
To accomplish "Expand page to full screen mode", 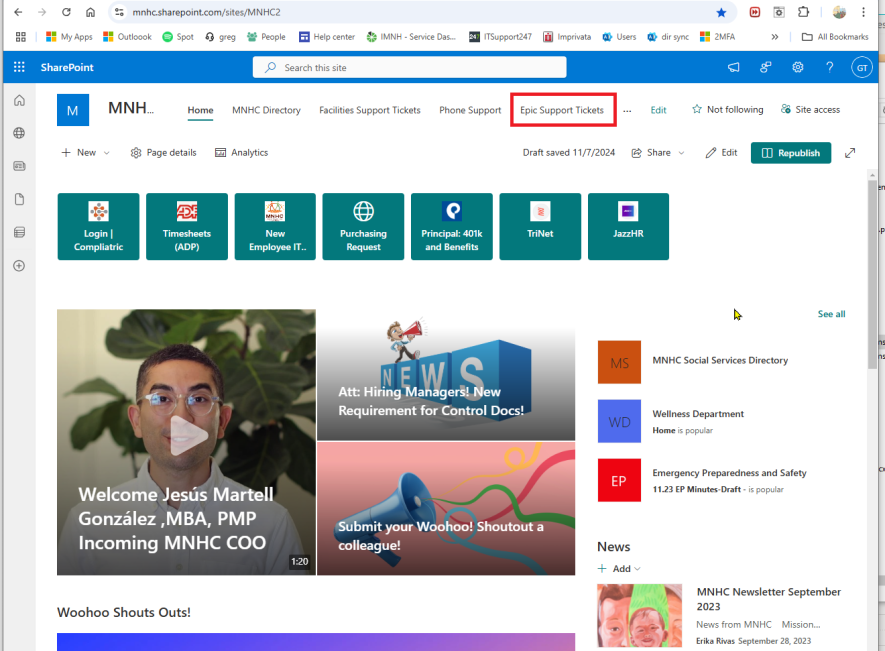I will [850, 153].
